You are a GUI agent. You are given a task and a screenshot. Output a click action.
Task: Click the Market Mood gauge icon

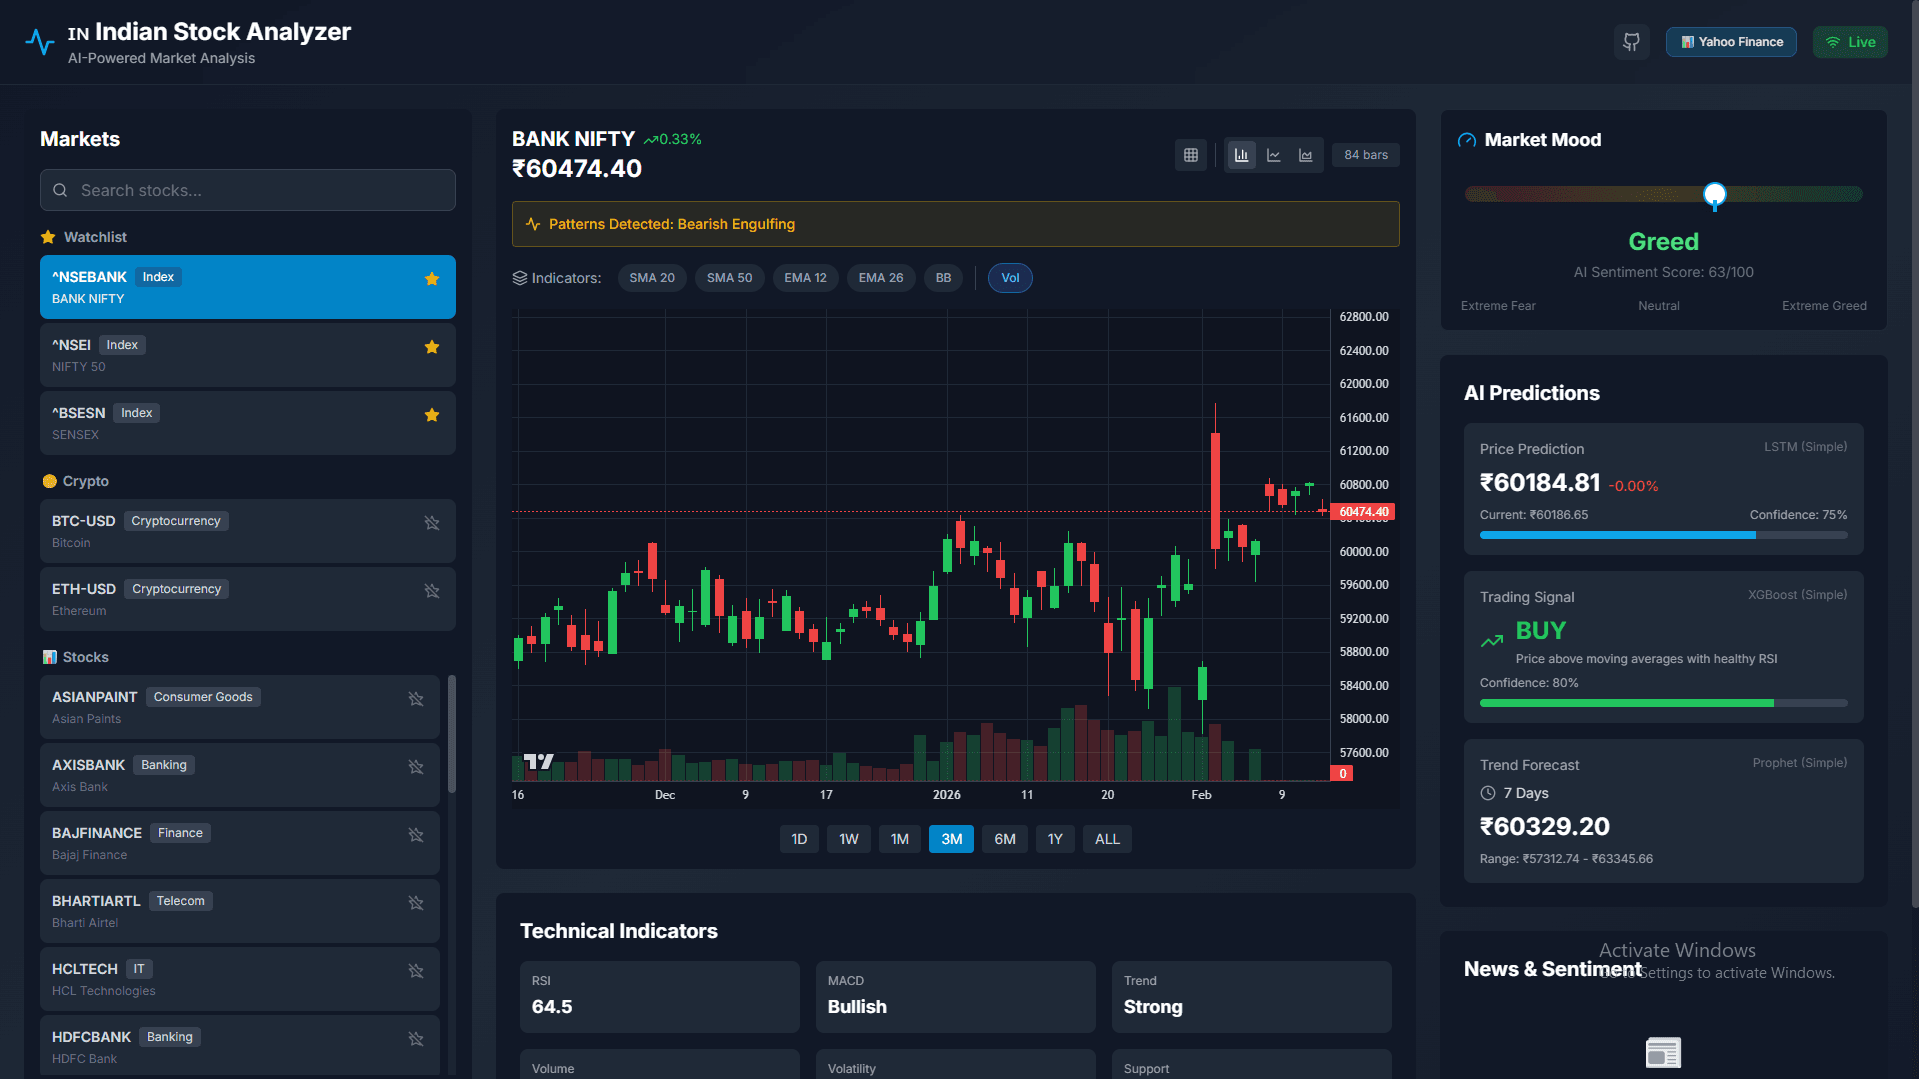1466,139
